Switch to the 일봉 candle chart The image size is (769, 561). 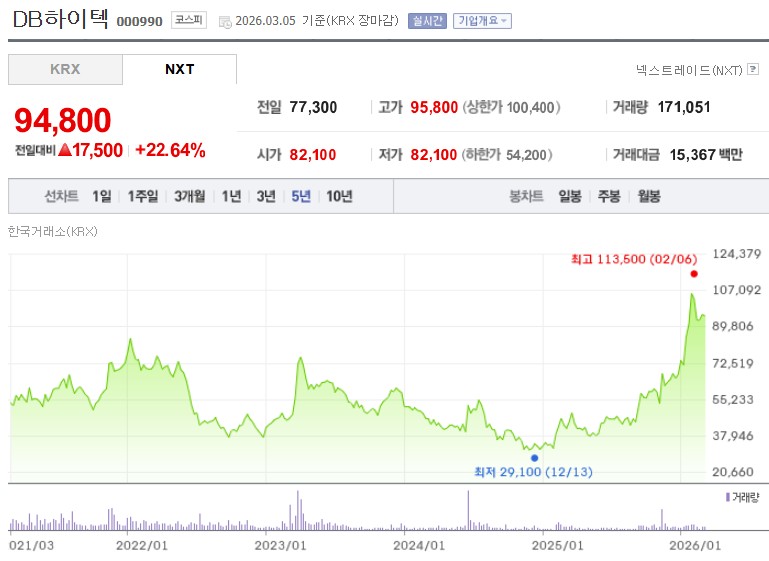coord(570,196)
